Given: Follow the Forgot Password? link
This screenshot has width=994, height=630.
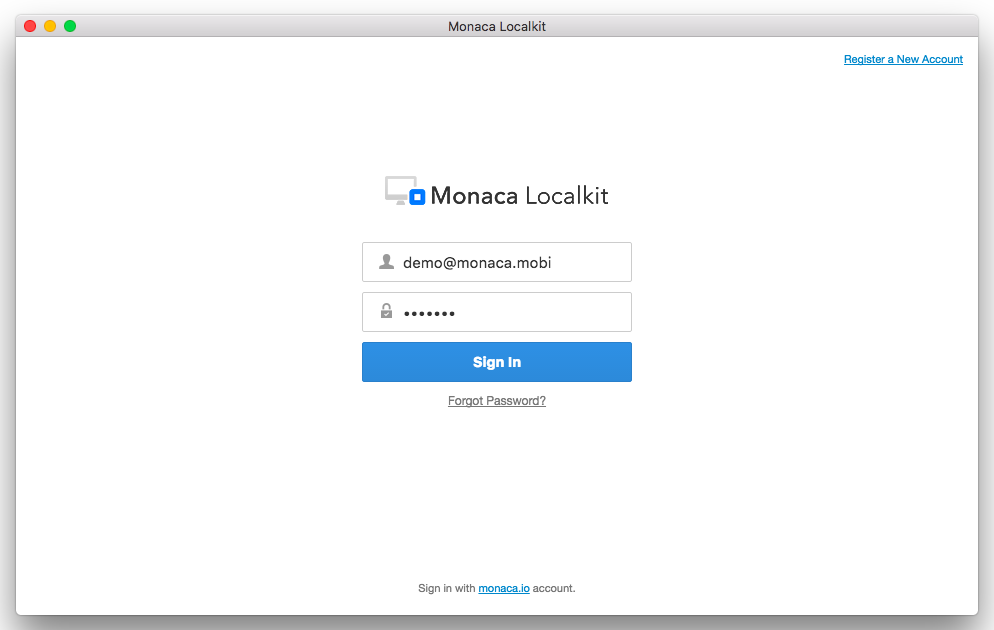Looking at the screenshot, I should tap(496, 401).
